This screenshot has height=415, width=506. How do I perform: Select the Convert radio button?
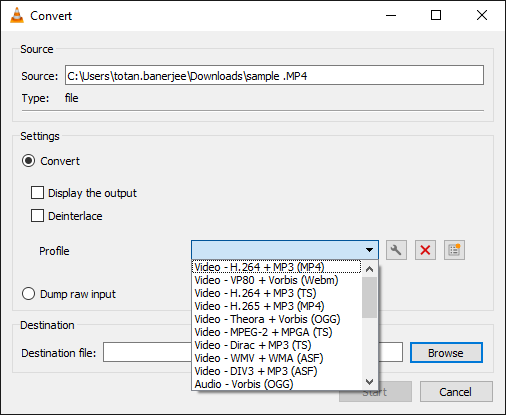click(x=28, y=161)
